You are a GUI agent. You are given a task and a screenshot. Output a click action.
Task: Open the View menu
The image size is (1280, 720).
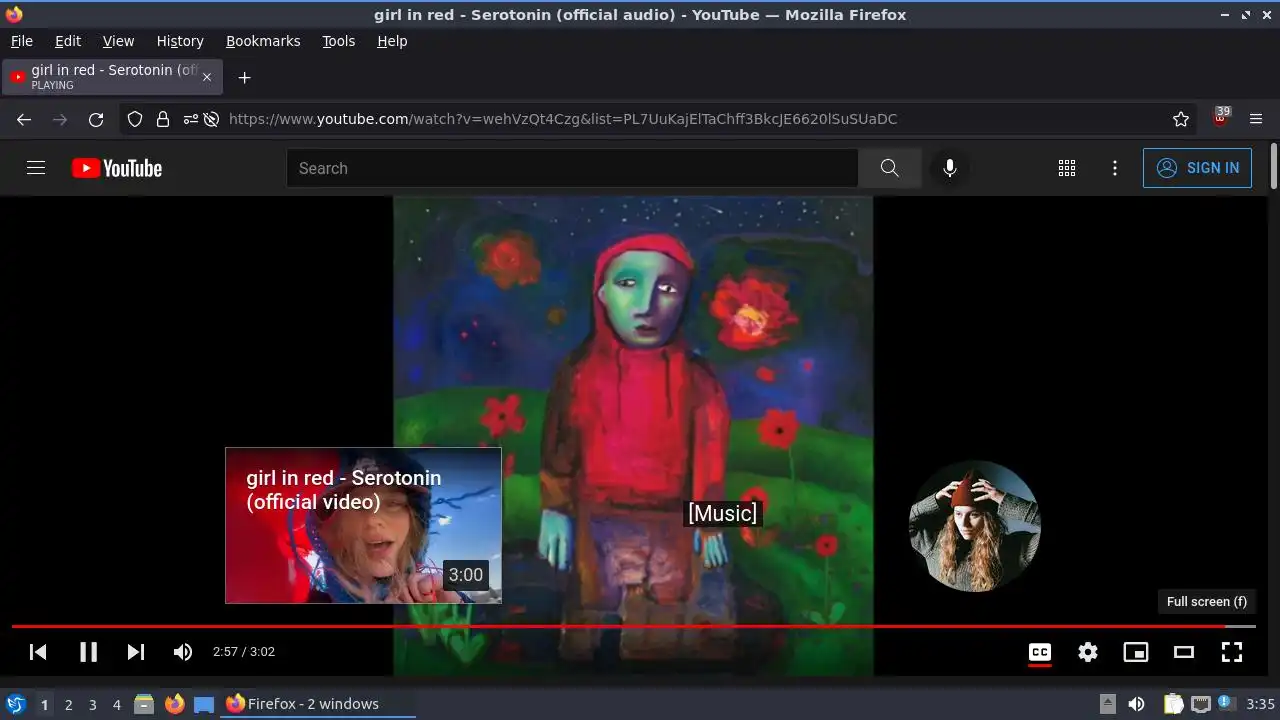pos(118,41)
